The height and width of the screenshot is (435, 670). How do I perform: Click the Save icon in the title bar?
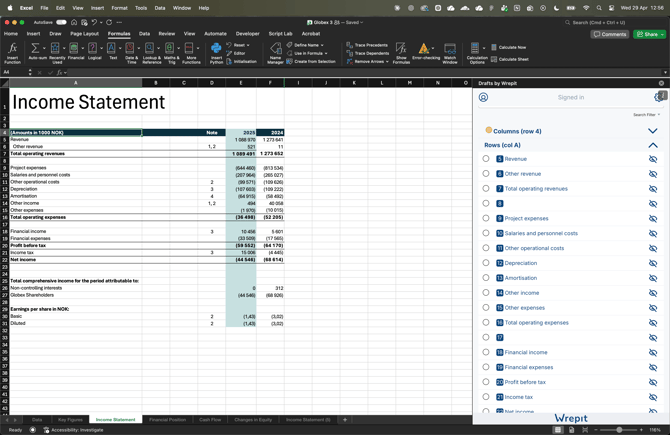[x=84, y=22]
